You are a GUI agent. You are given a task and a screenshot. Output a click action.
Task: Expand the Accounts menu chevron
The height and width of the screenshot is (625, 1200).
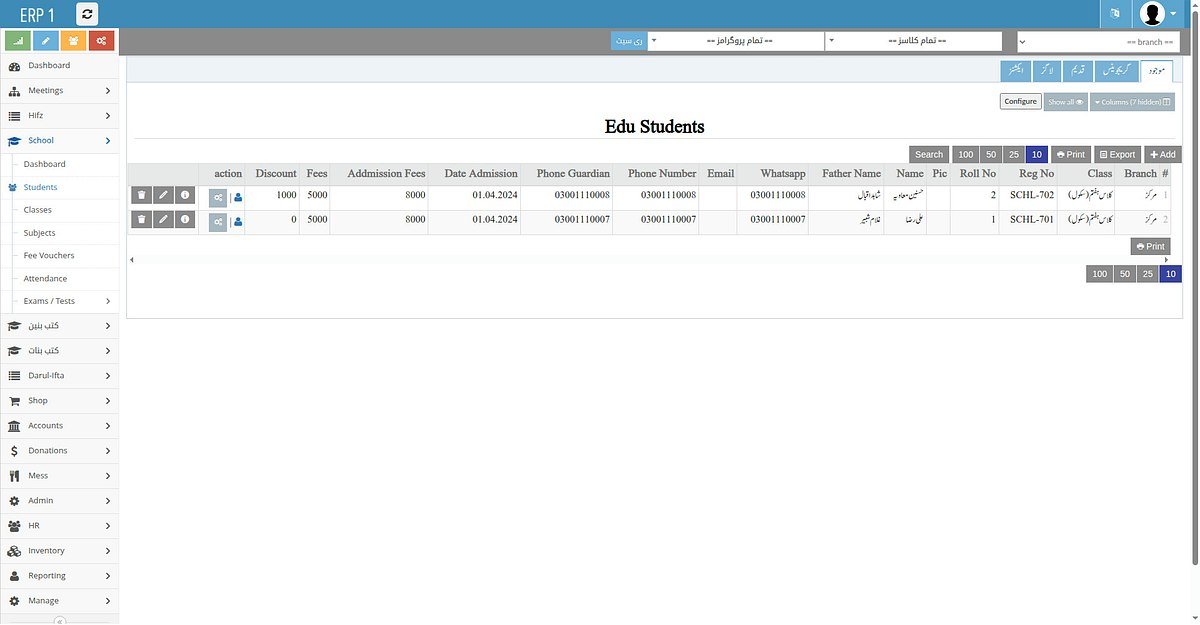[107, 426]
